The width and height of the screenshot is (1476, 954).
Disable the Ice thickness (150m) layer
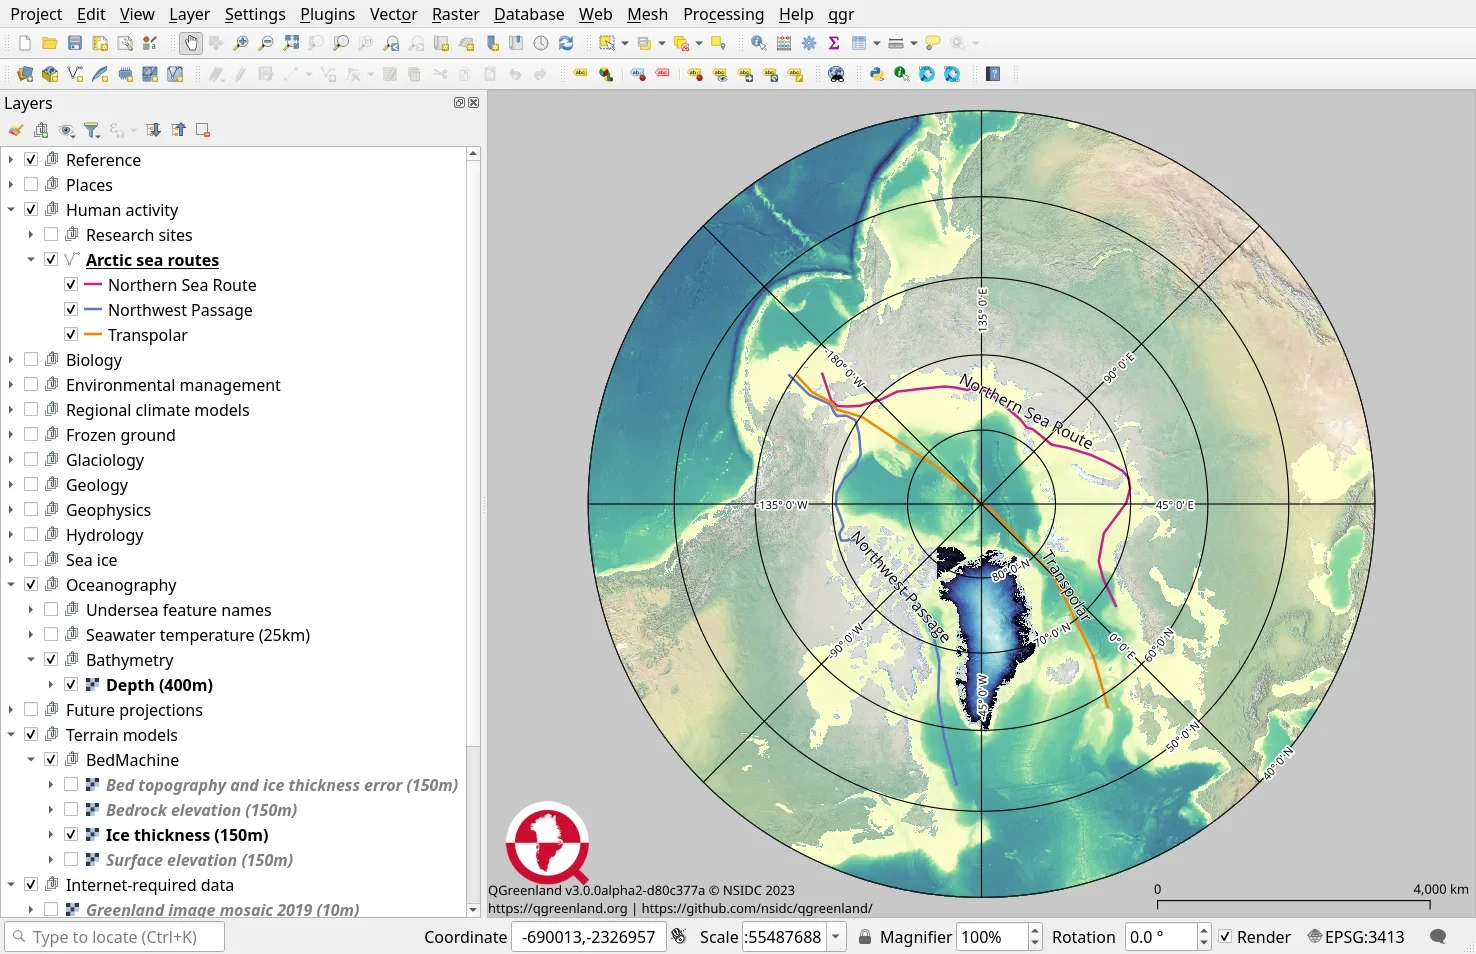pyautogui.click(x=71, y=835)
